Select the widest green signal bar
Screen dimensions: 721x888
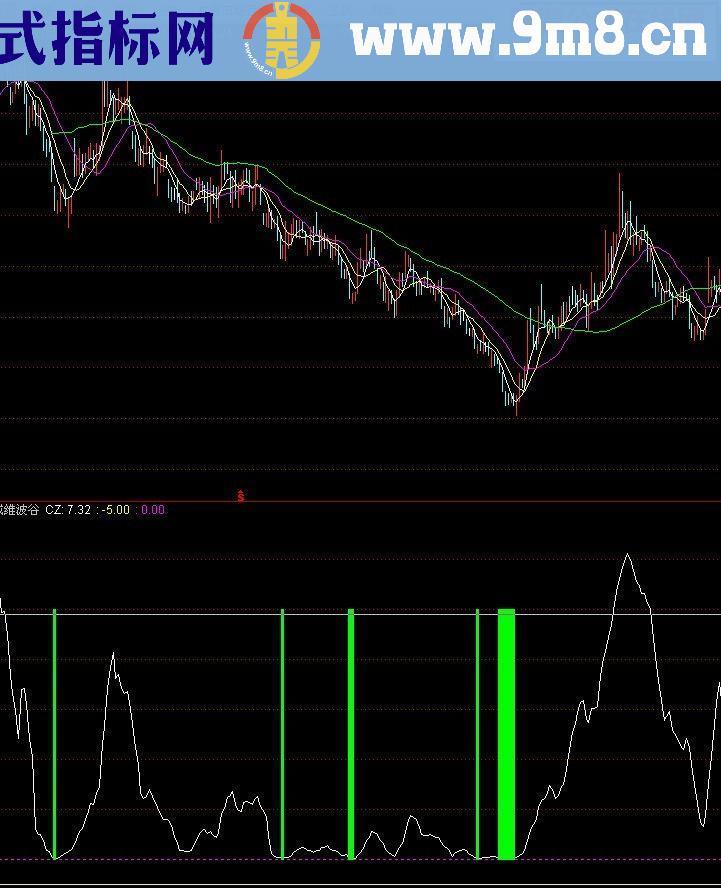click(x=506, y=733)
